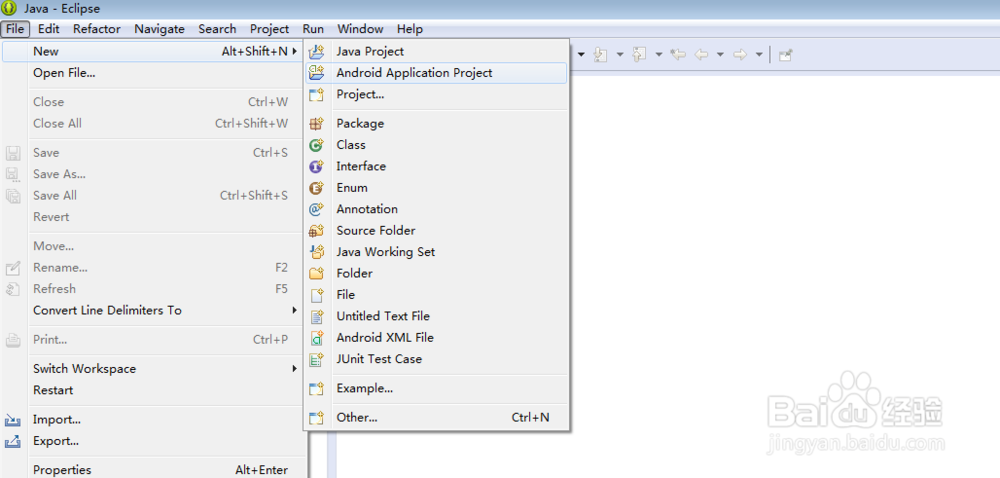Open the Back history dropdown arrow
The height and width of the screenshot is (478, 1000).
pos(720,55)
